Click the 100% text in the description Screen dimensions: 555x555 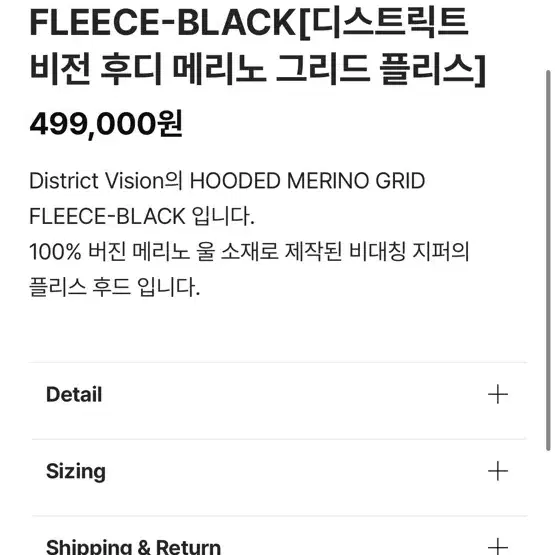(x=56, y=252)
